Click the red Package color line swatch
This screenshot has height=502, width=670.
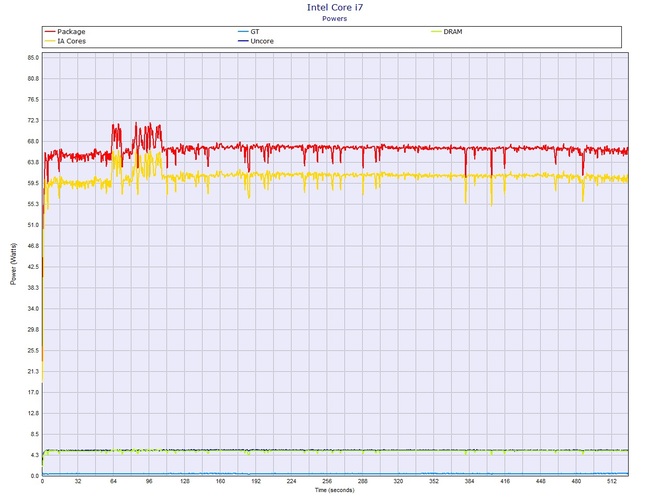pyautogui.click(x=50, y=32)
